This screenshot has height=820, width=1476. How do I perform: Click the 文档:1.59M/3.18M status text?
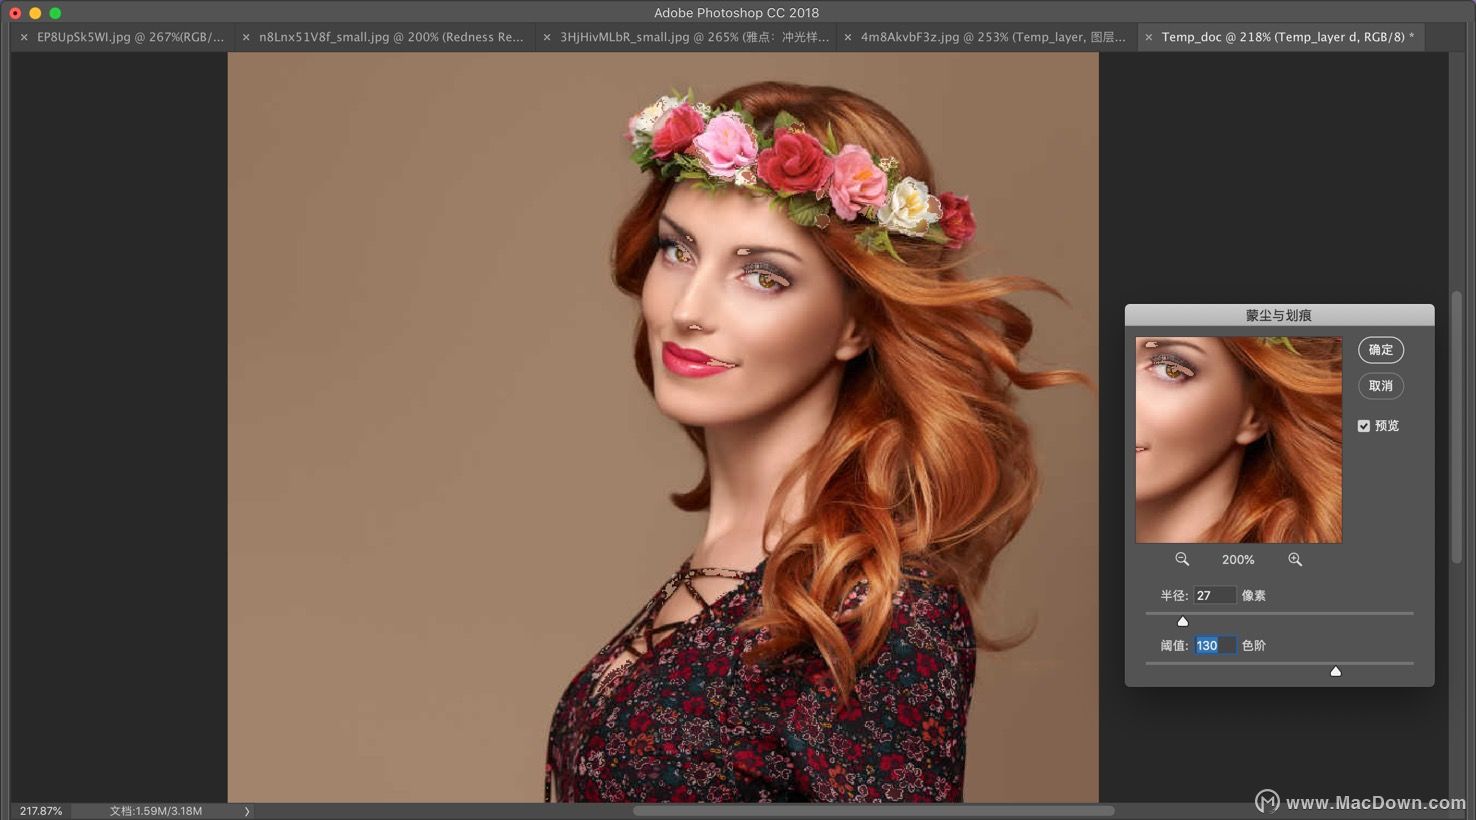(x=156, y=811)
